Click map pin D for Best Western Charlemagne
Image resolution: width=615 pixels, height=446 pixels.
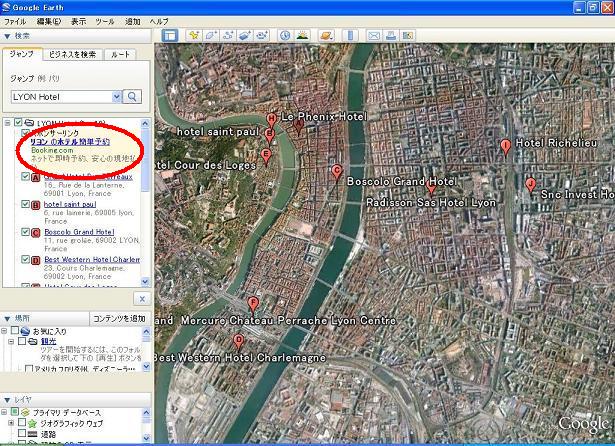coord(238,342)
